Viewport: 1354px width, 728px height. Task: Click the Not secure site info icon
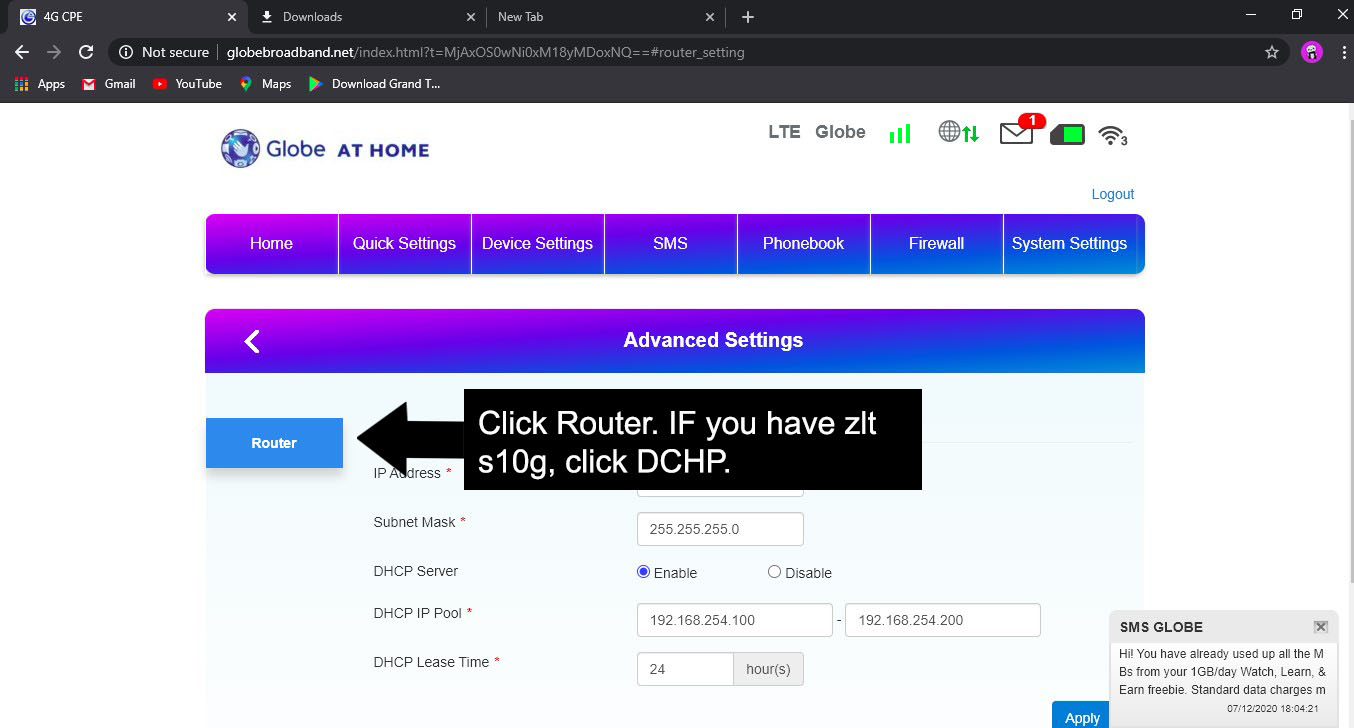[x=125, y=52]
